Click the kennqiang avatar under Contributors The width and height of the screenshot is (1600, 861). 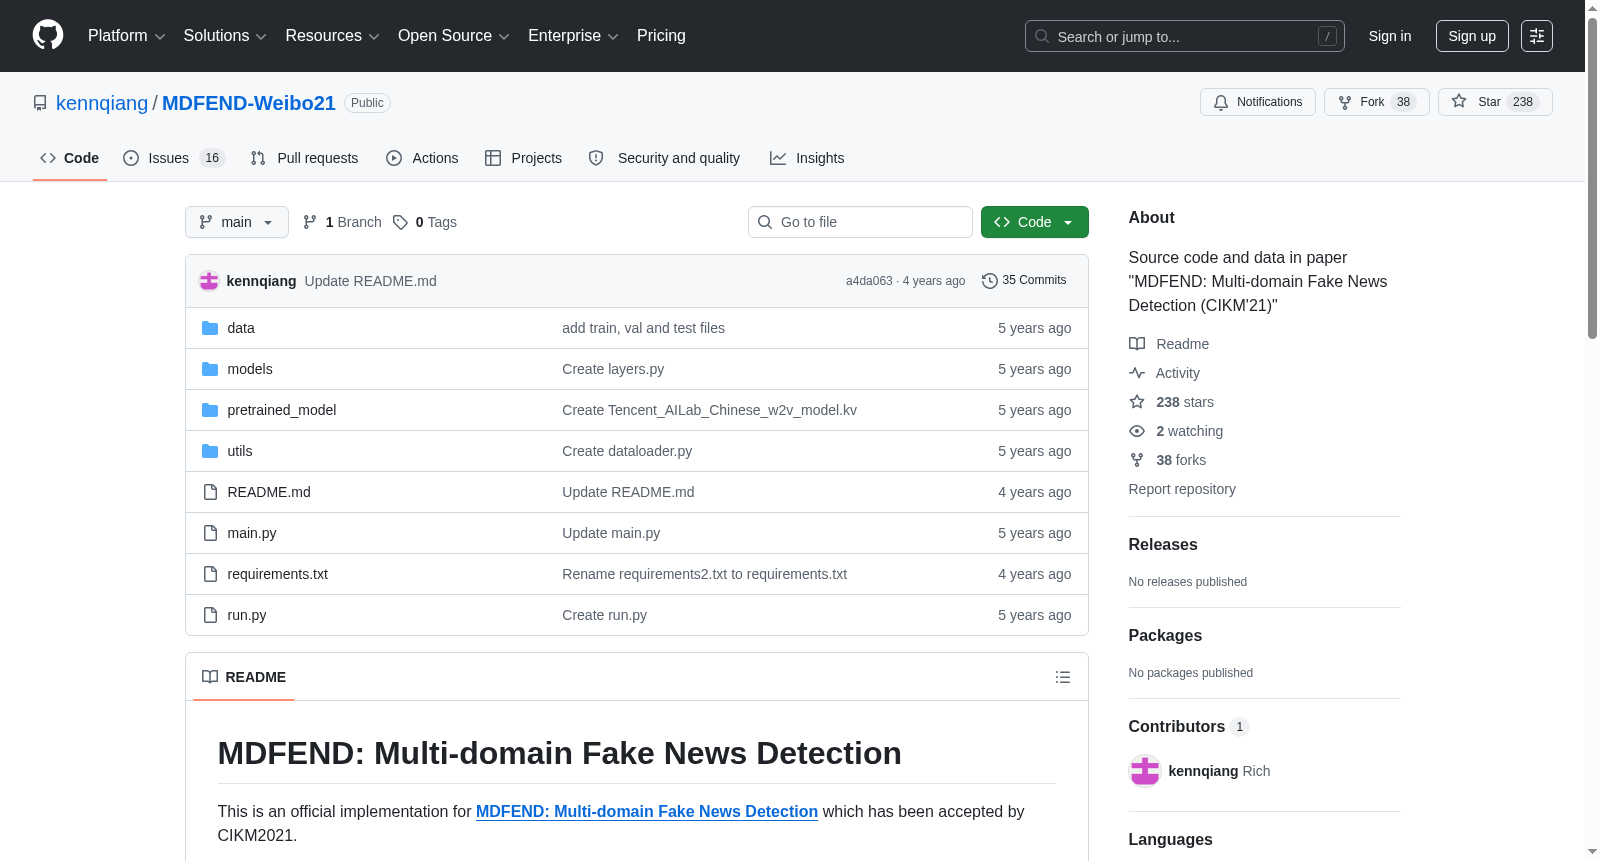pyautogui.click(x=1145, y=771)
